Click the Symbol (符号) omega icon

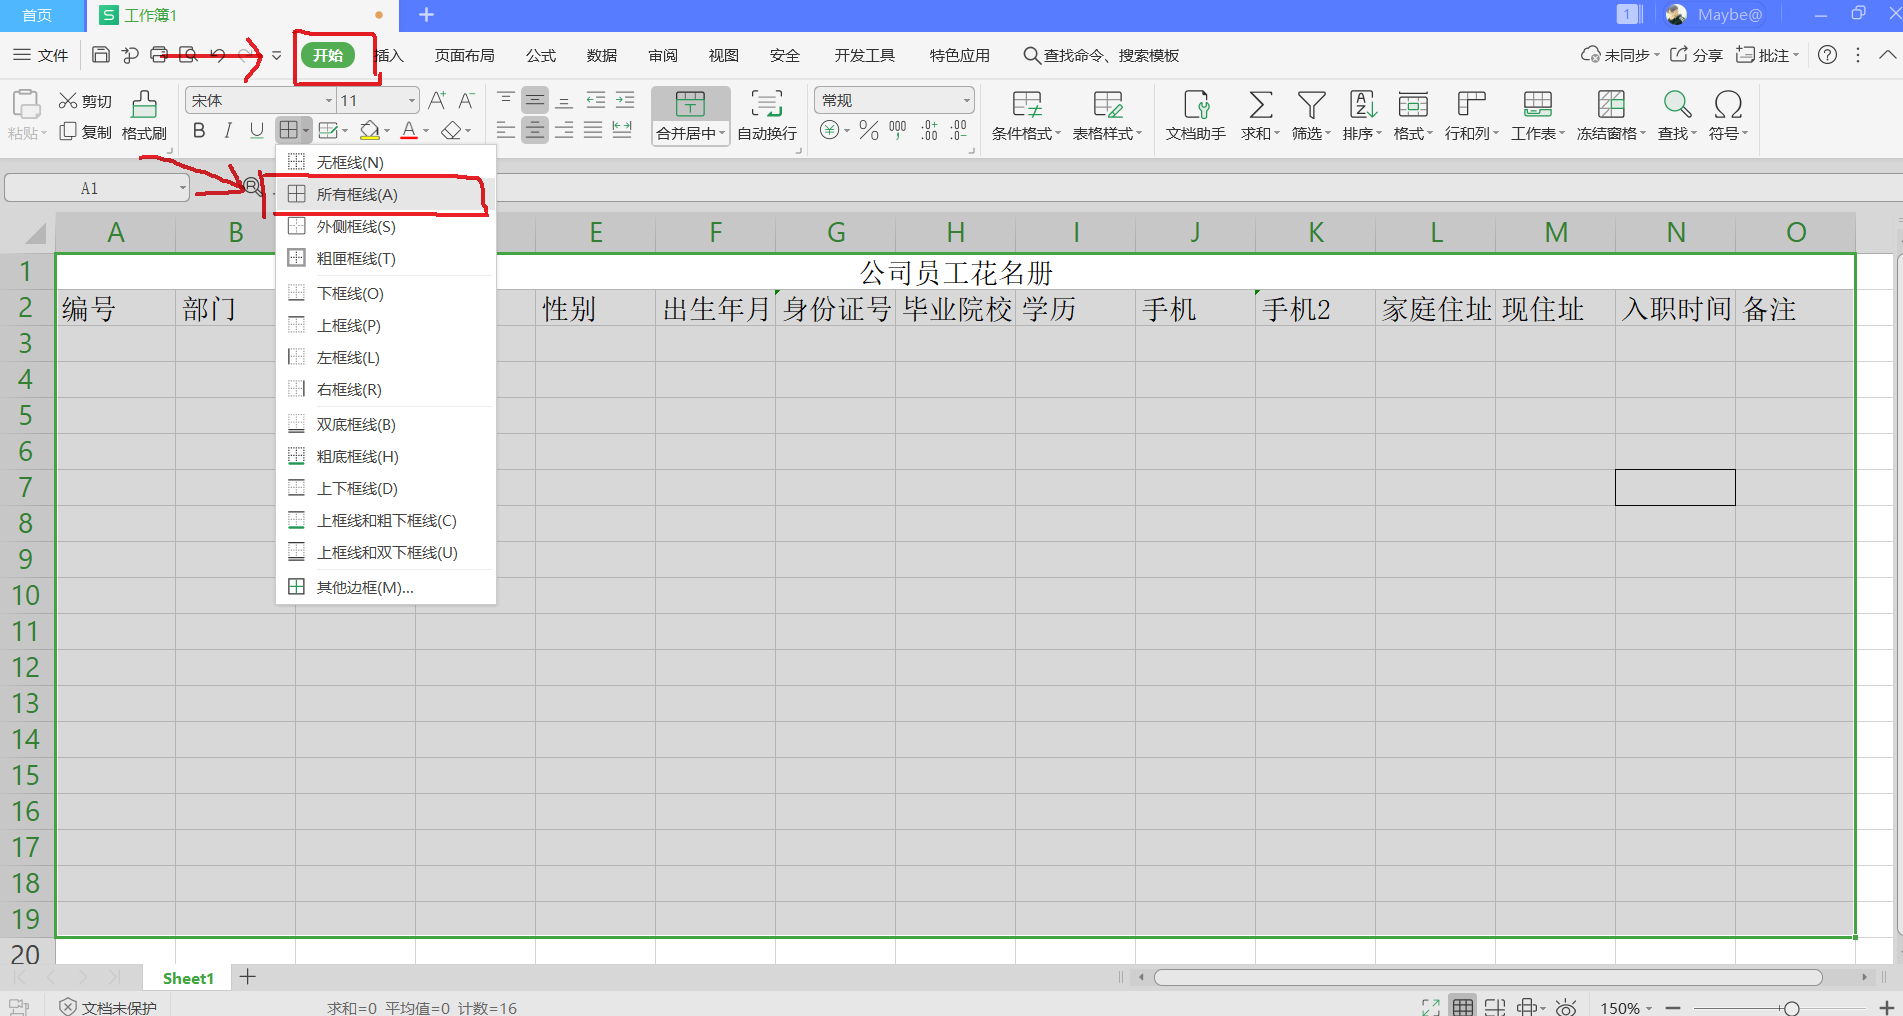[x=1728, y=105]
